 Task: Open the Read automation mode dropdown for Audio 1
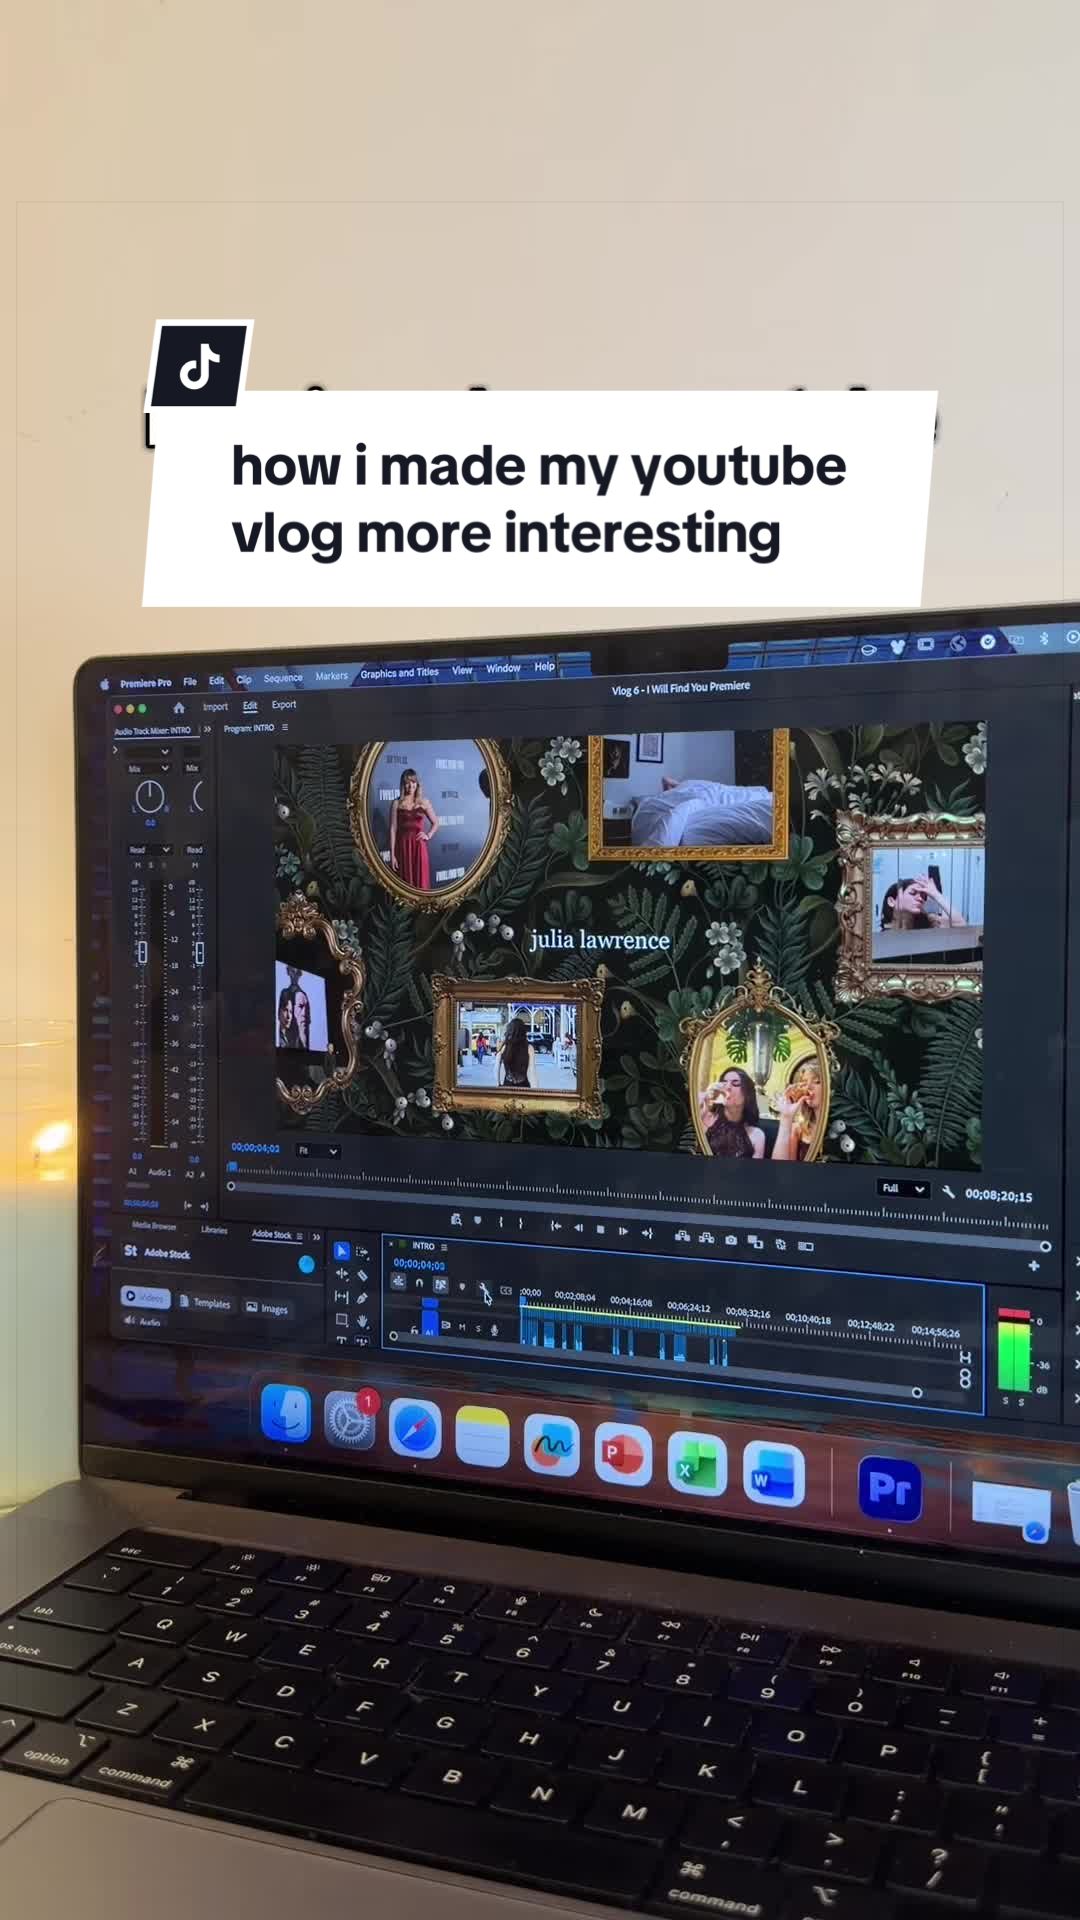(x=150, y=850)
